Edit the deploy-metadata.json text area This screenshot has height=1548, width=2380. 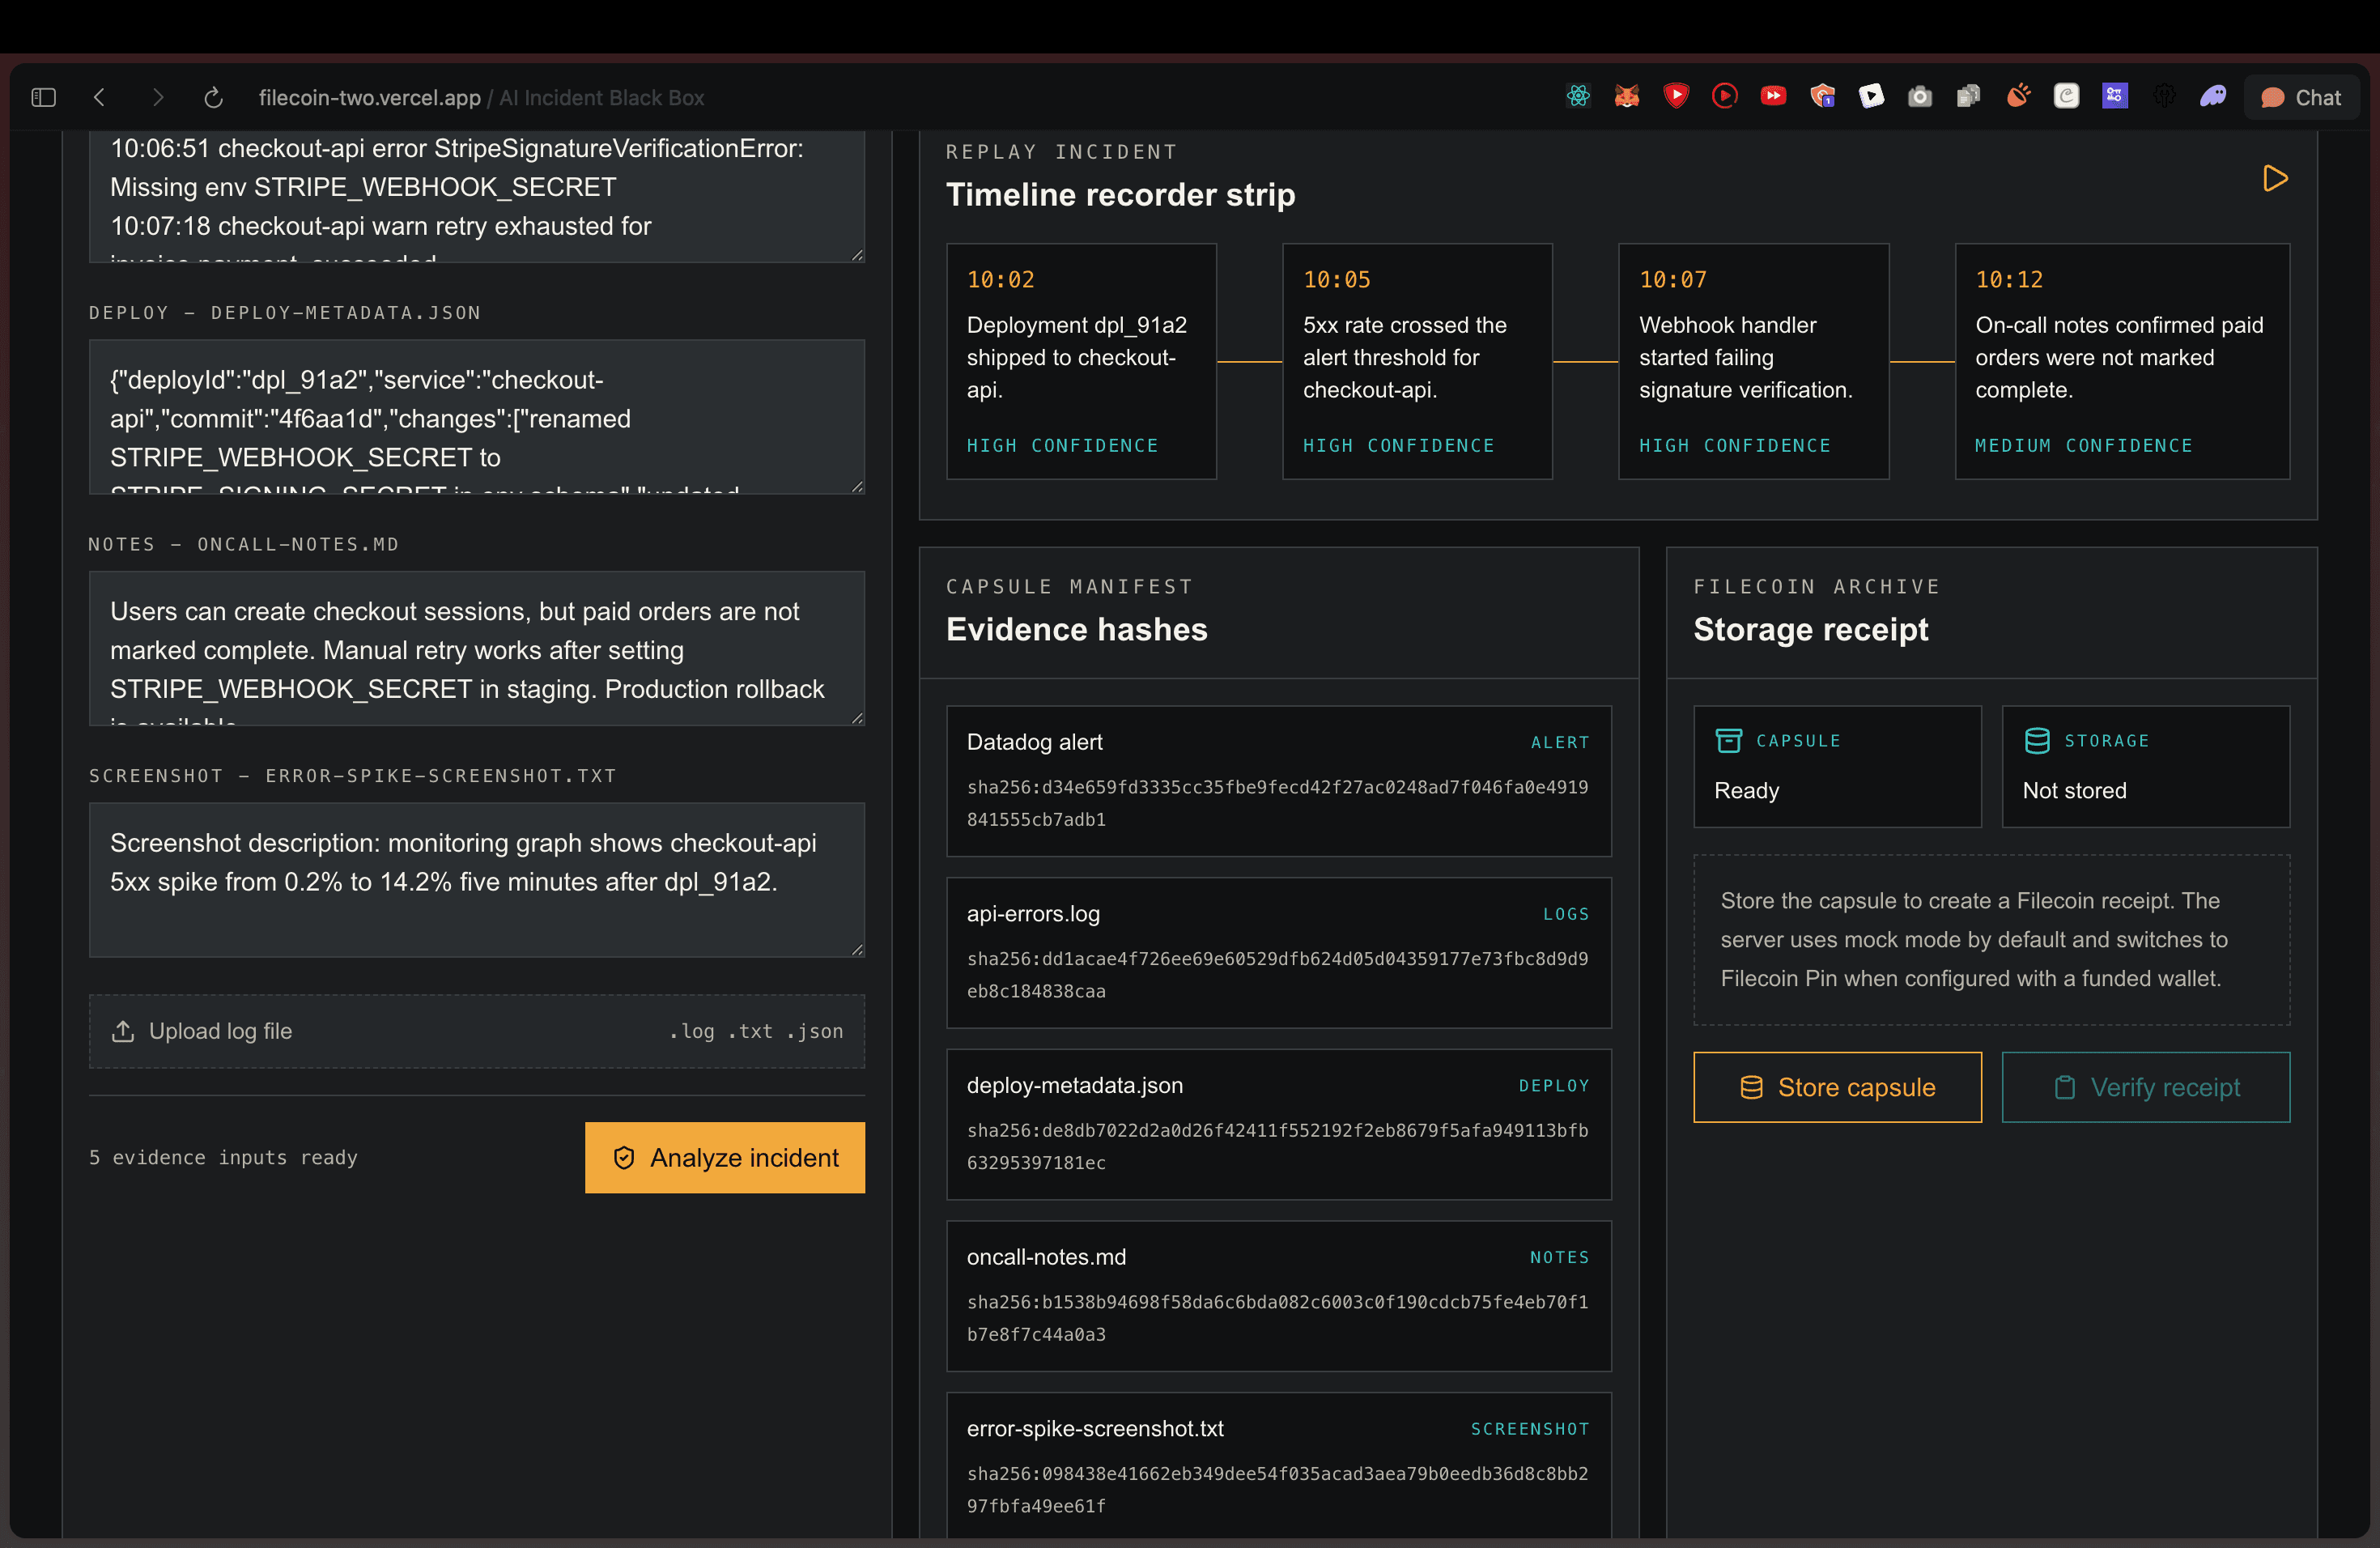[x=477, y=416]
